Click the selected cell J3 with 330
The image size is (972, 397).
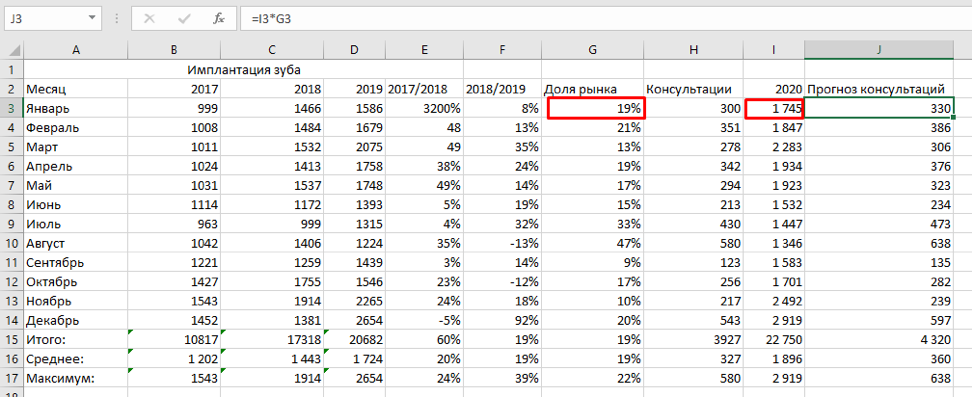(879, 109)
